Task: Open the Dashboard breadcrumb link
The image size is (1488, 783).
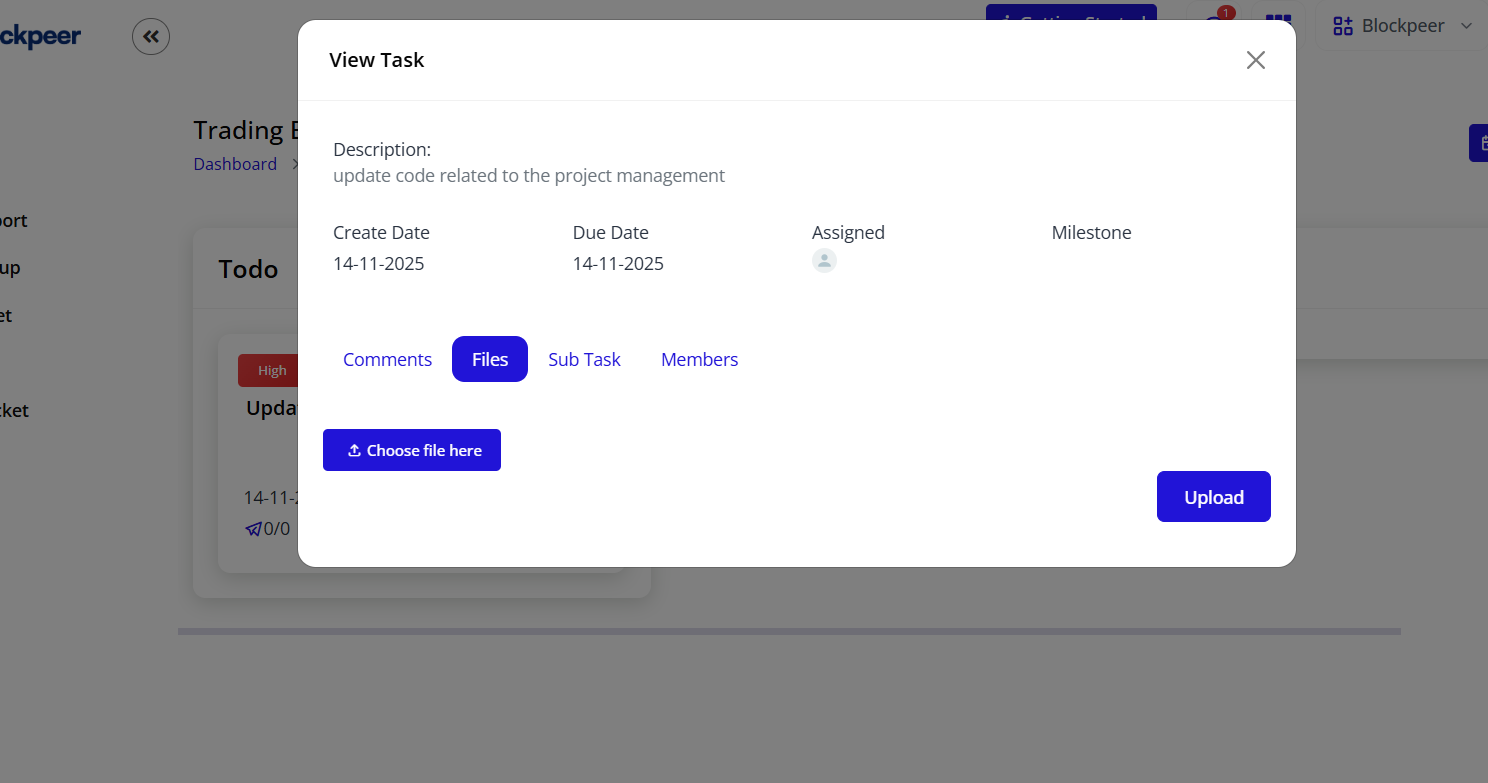Action: (x=235, y=163)
